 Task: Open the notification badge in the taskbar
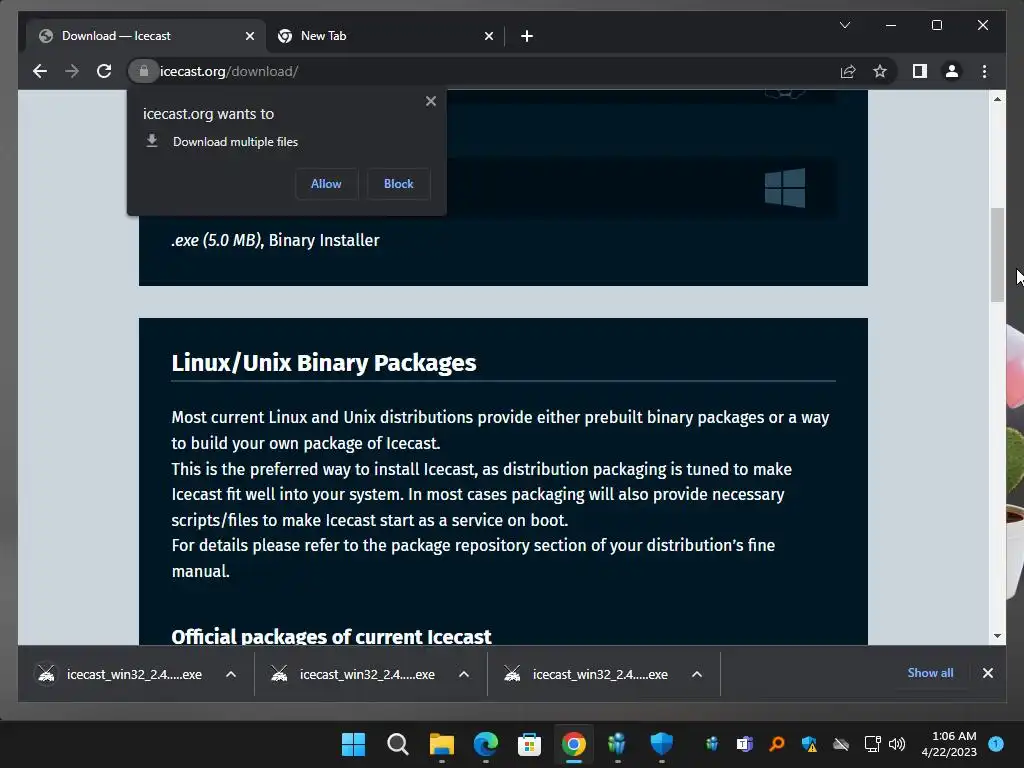coord(996,744)
